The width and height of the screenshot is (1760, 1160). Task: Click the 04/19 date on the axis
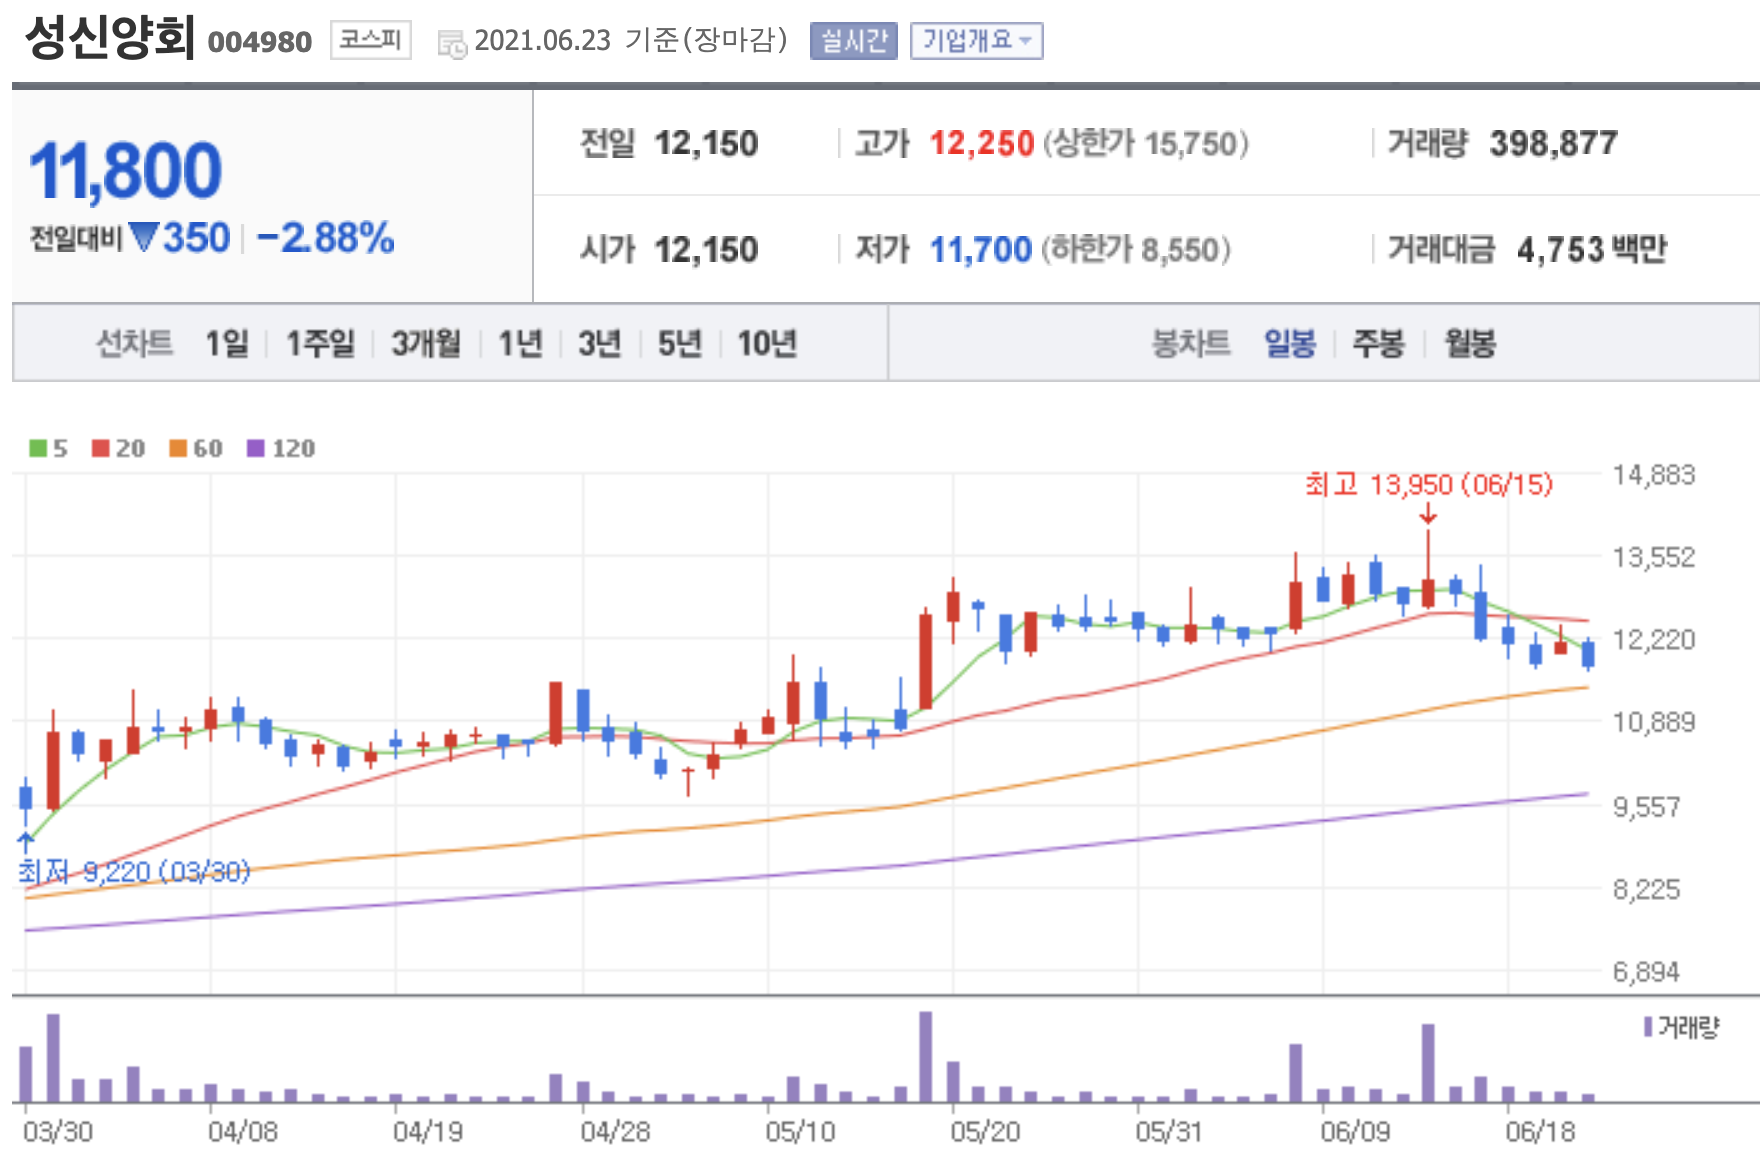pos(427,1132)
